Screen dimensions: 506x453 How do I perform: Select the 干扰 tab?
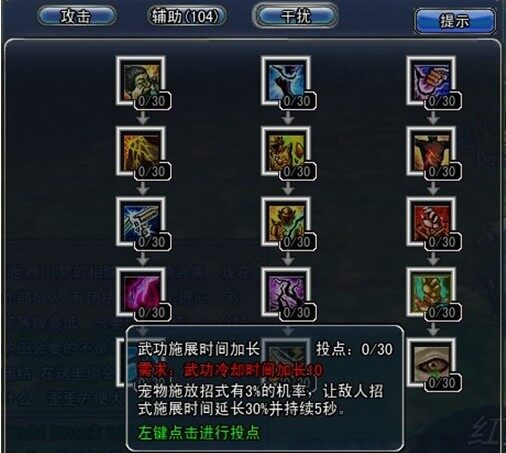(x=296, y=16)
